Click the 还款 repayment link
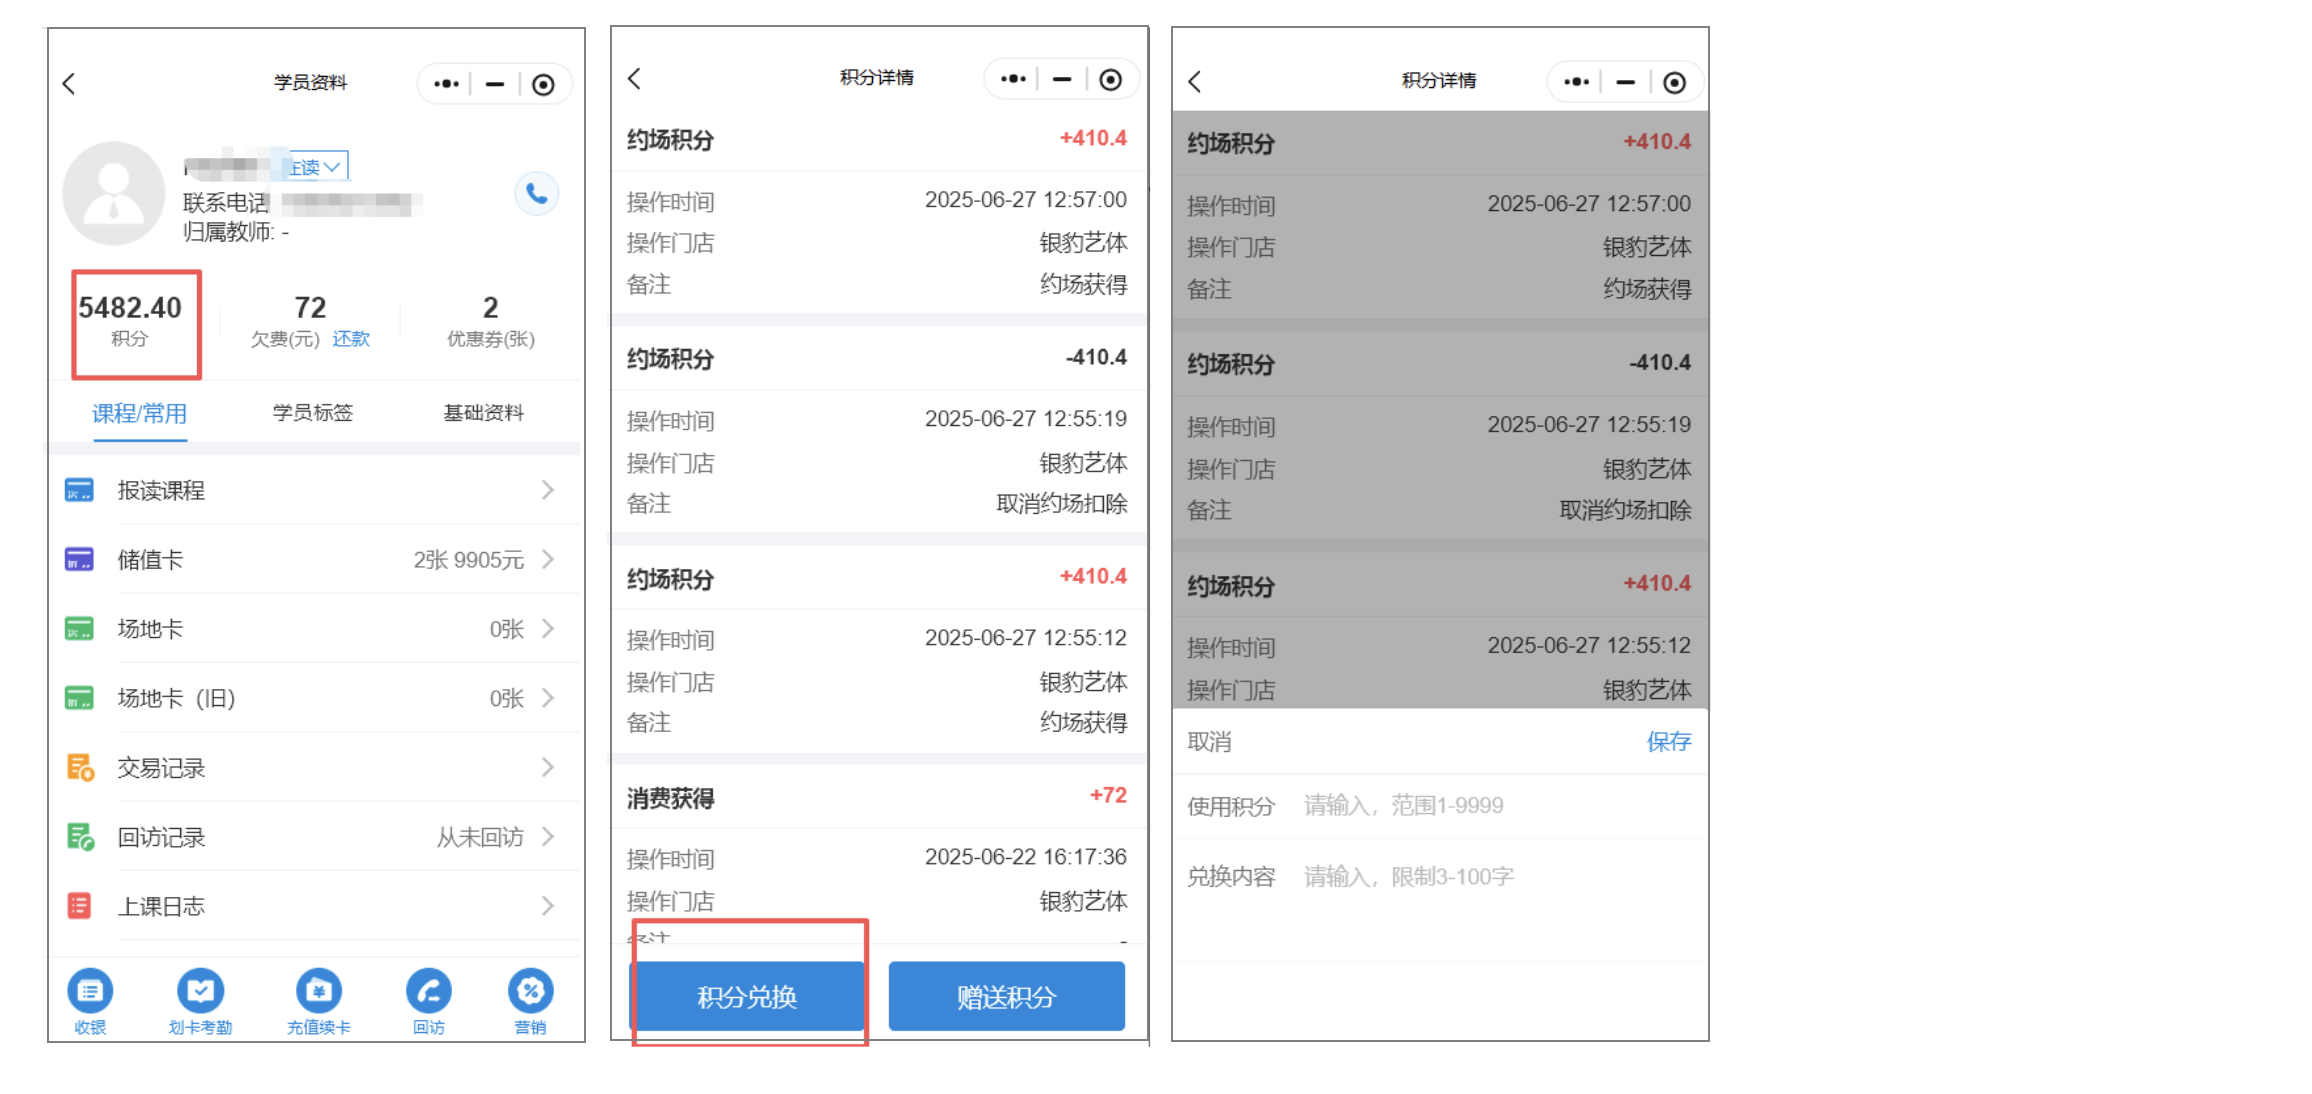The height and width of the screenshot is (1094, 2312). (x=352, y=339)
